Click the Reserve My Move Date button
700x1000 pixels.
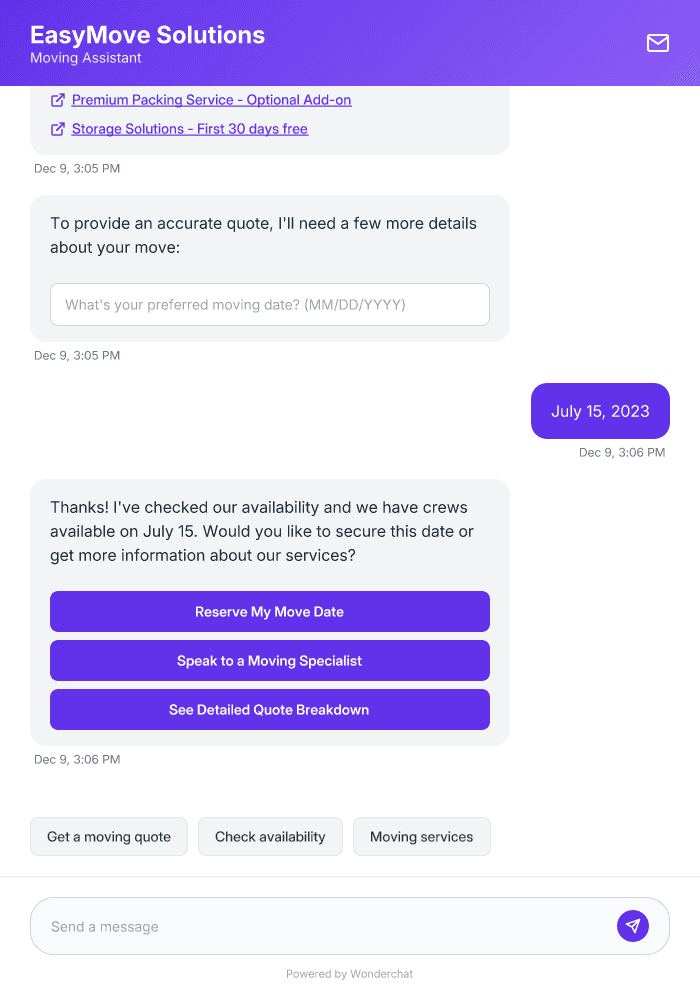click(x=270, y=611)
